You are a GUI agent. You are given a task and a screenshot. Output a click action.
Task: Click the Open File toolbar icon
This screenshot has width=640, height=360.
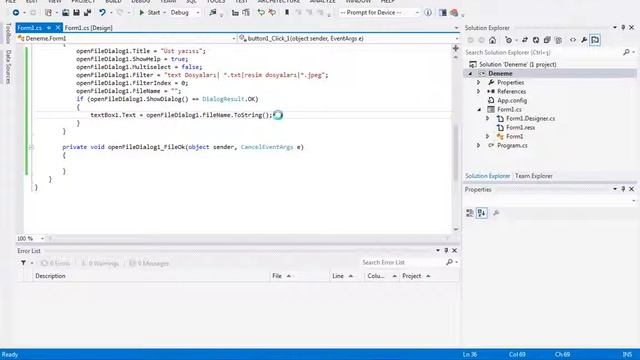coord(65,13)
